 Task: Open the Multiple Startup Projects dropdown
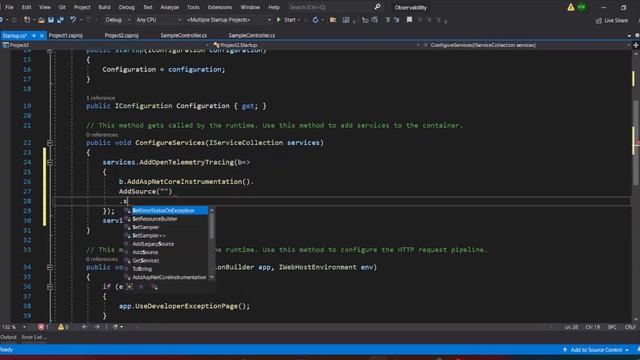click(x=229, y=20)
